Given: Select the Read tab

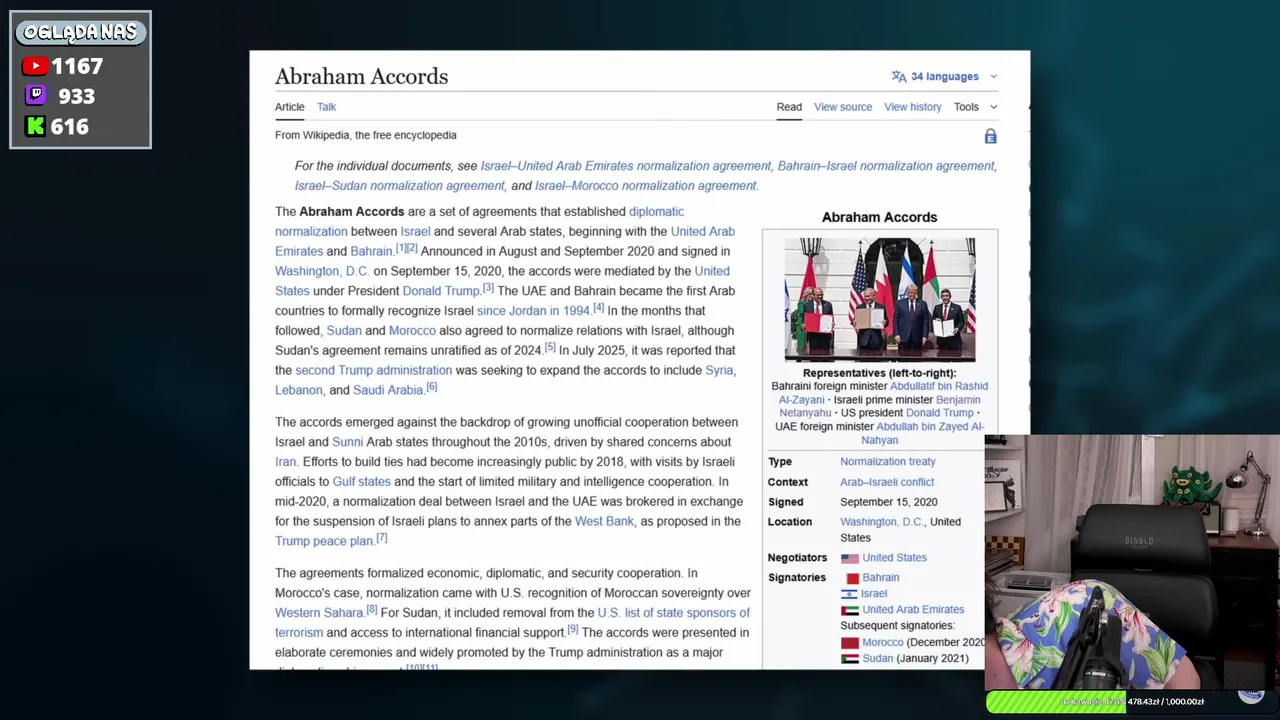Looking at the screenshot, I should pos(789,107).
